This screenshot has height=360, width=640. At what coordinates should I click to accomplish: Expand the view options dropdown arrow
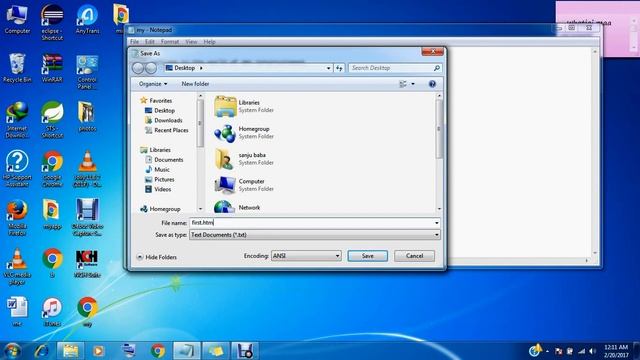(413, 84)
